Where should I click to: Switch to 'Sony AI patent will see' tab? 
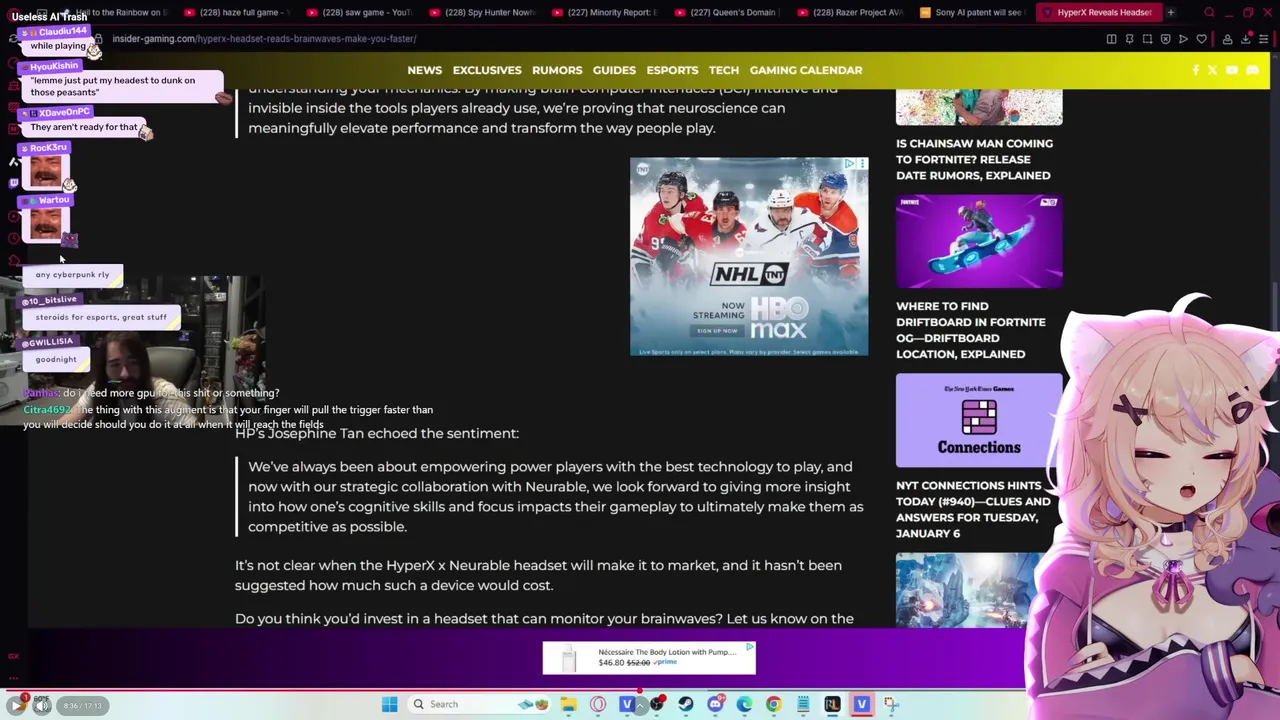coord(974,12)
